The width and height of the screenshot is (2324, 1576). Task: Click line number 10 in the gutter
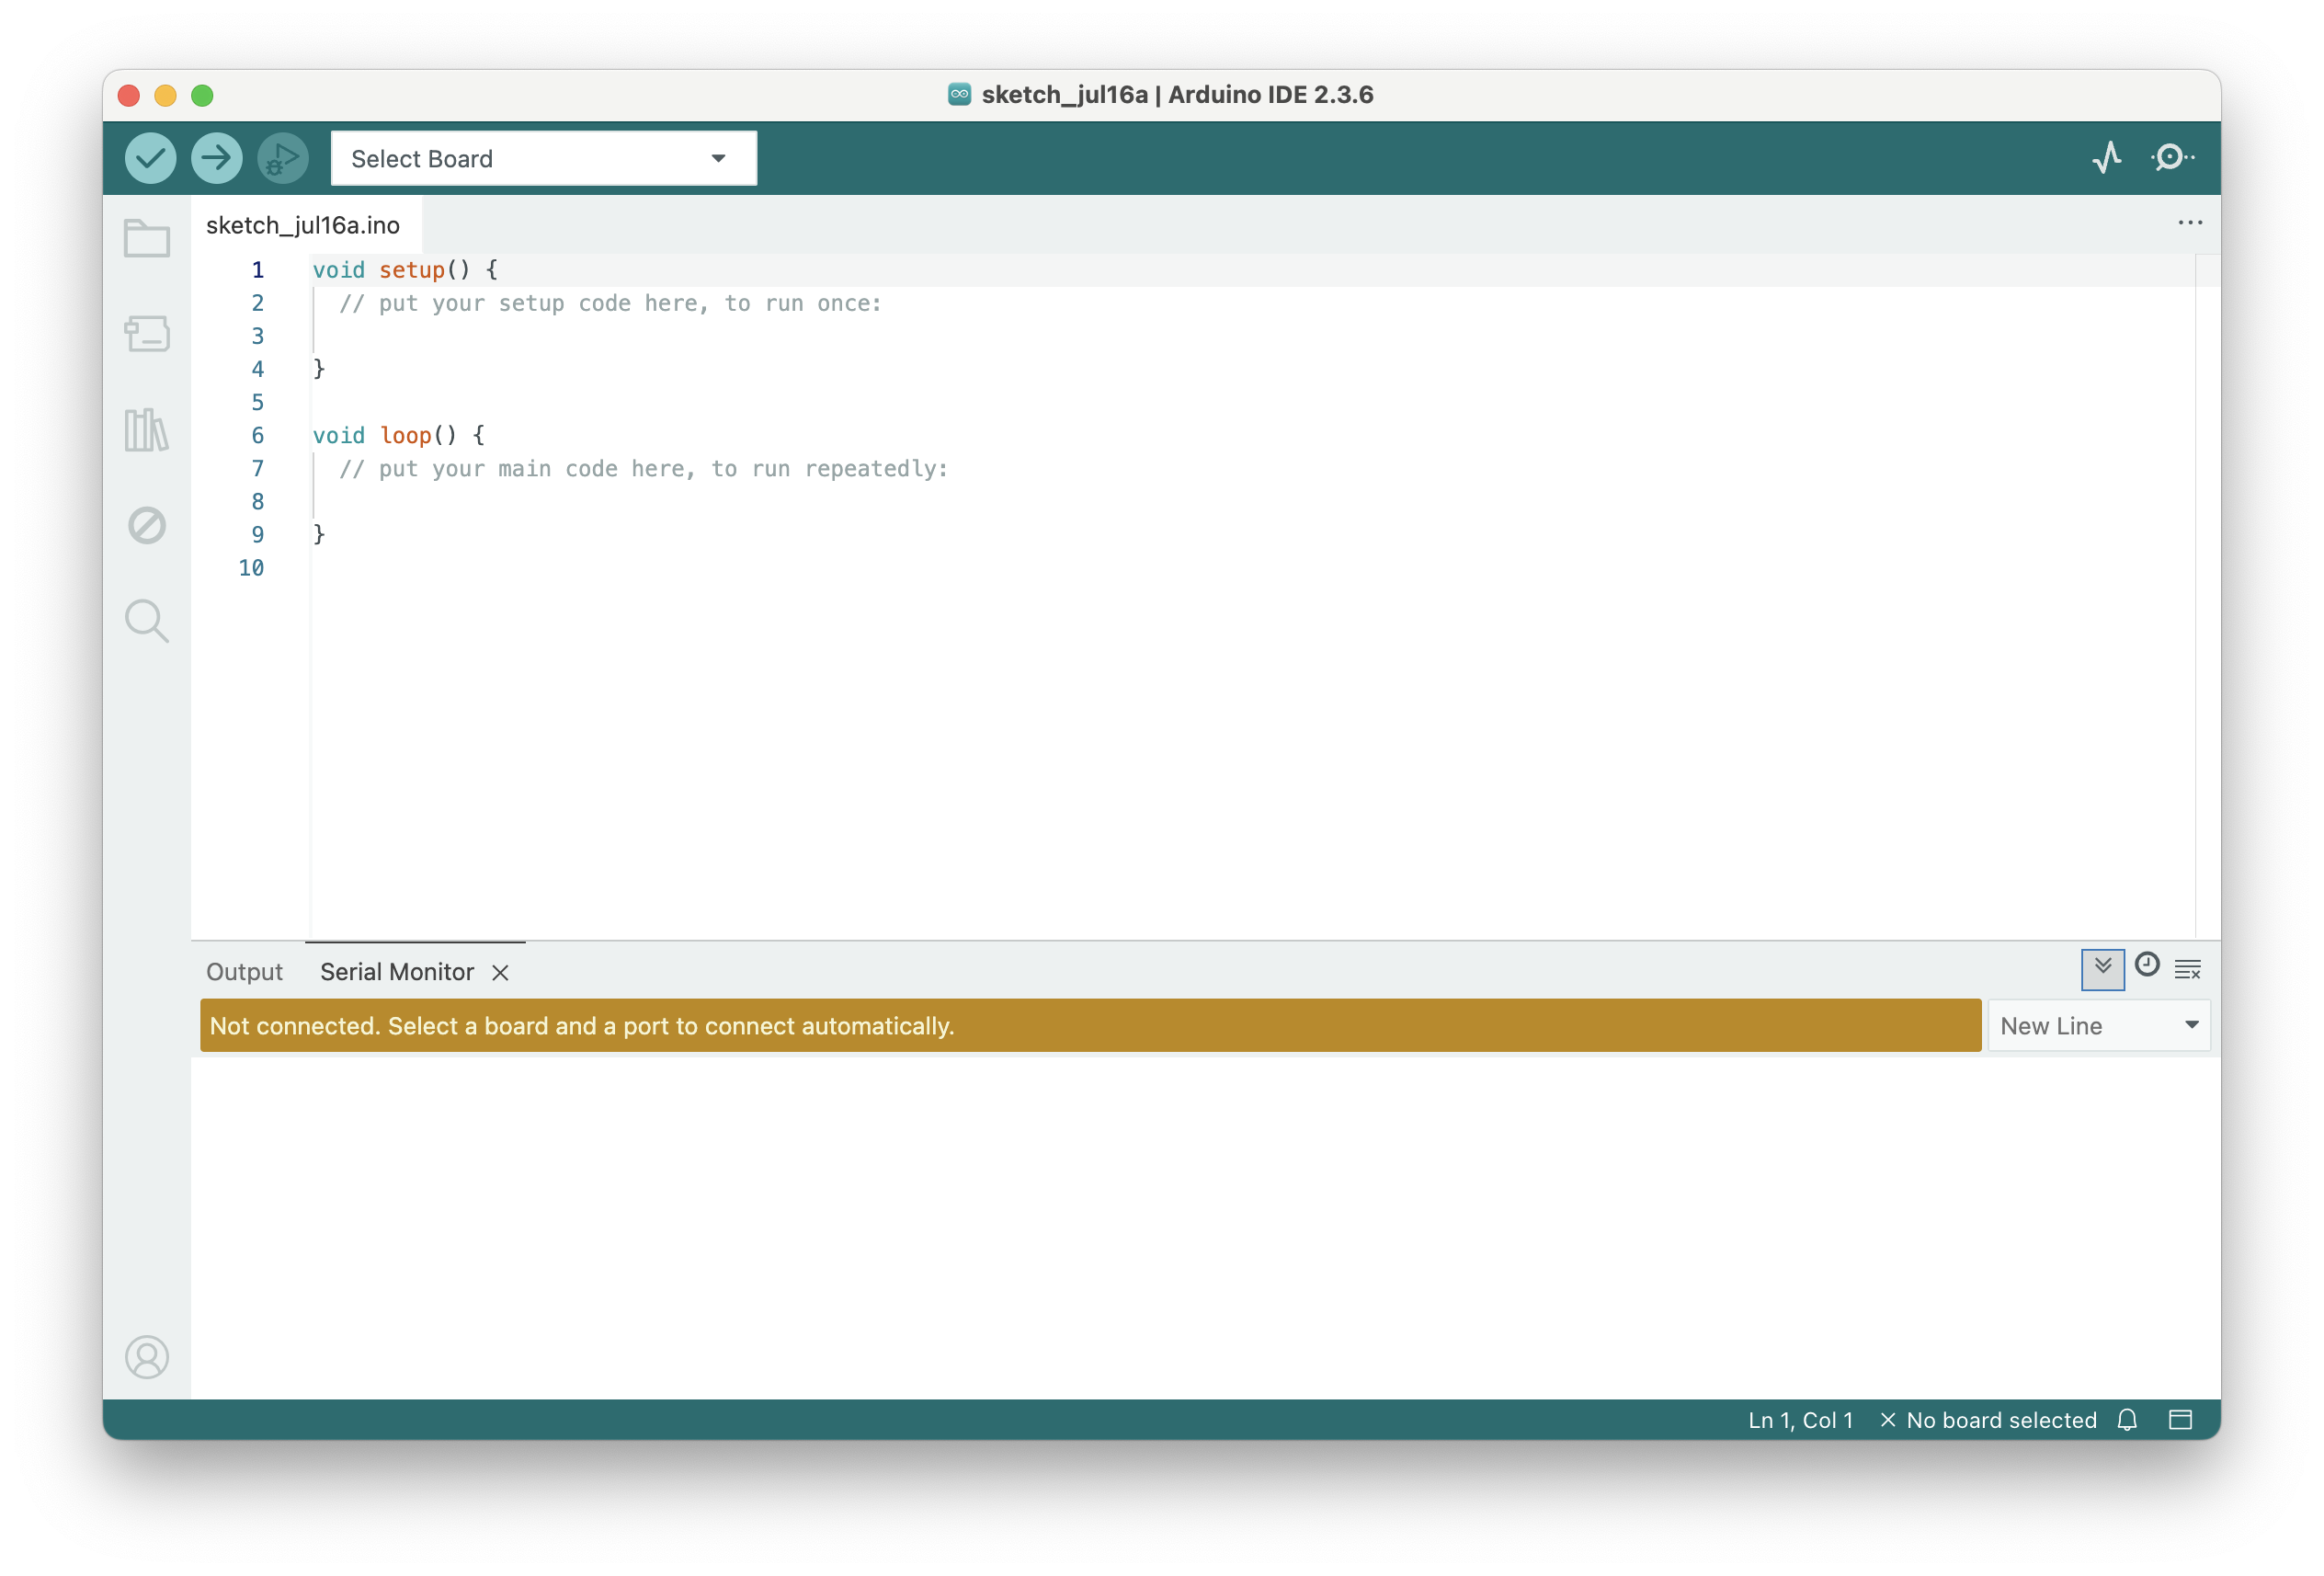tap(251, 568)
